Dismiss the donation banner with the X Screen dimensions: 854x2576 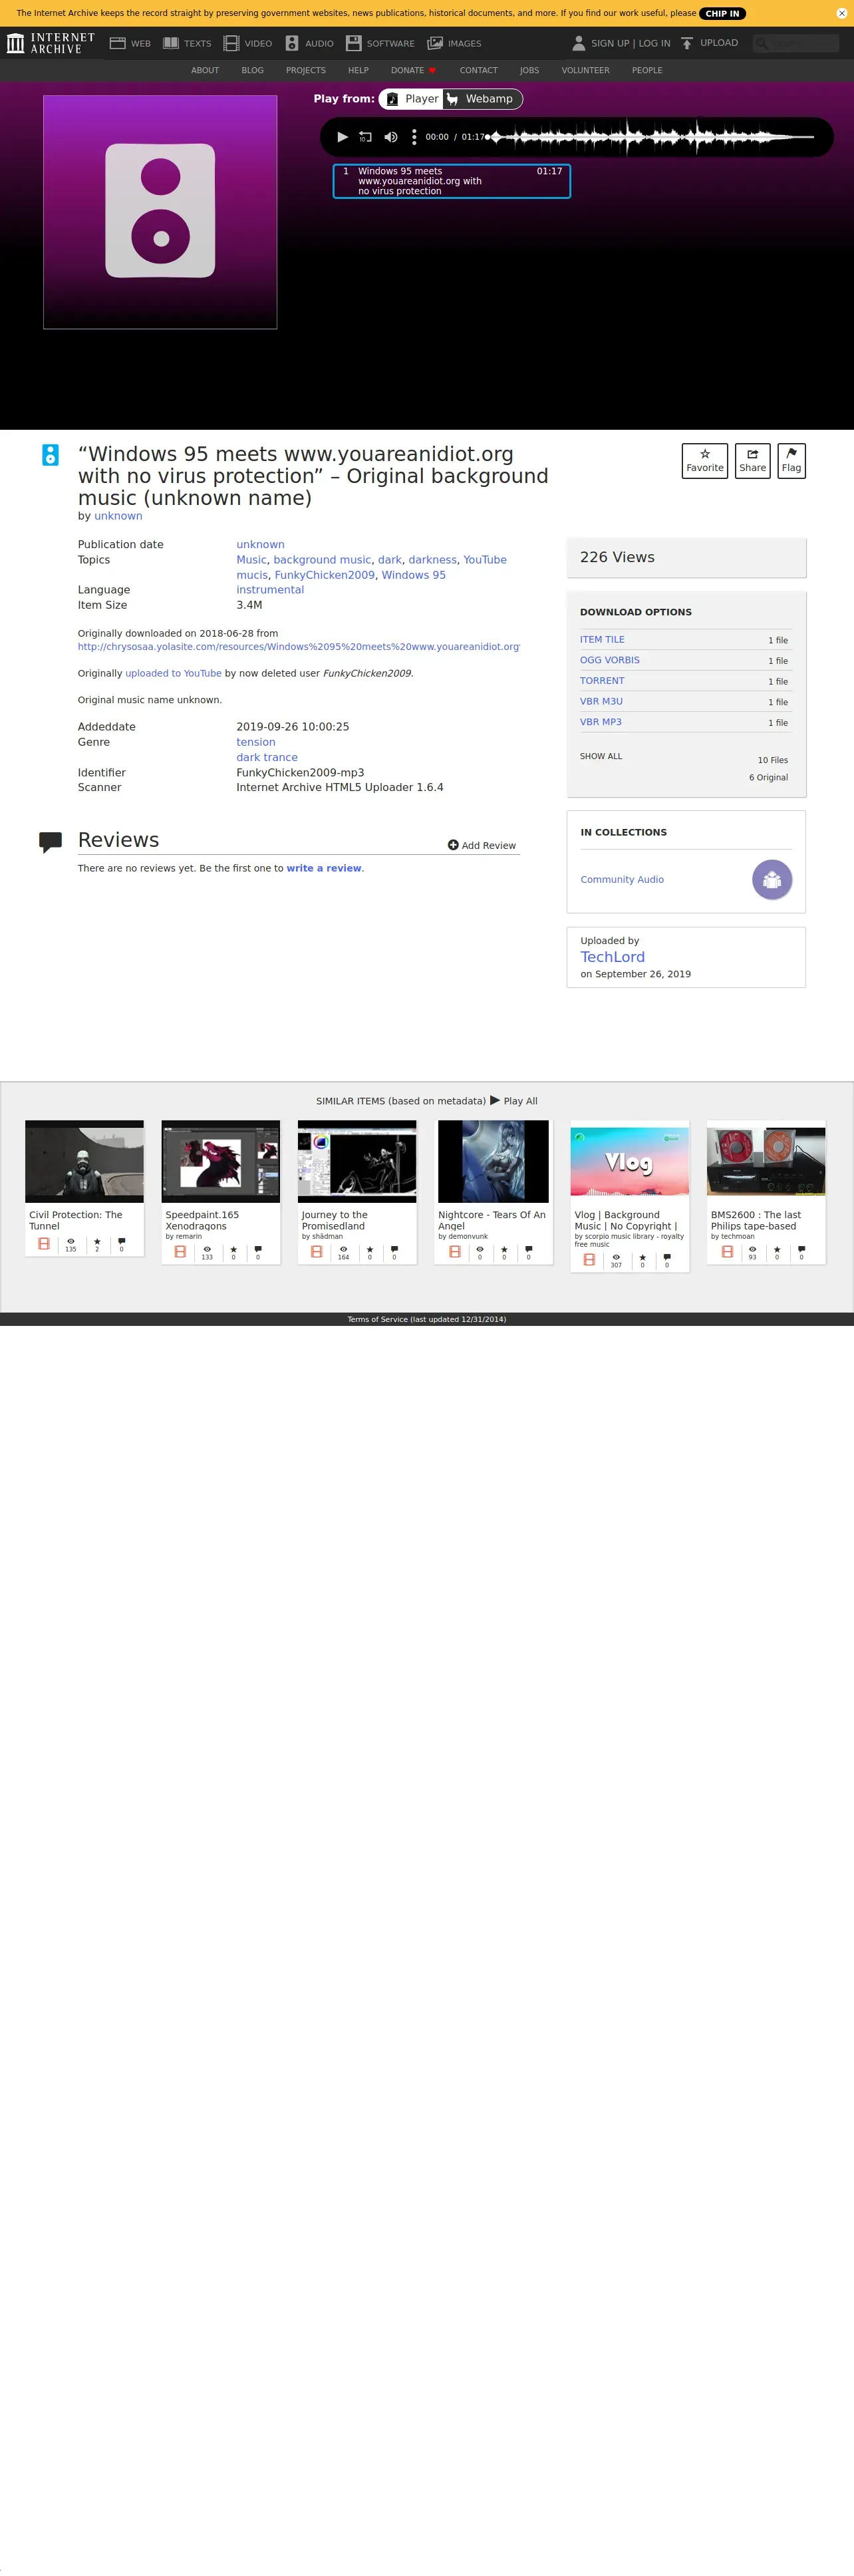pyautogui.click(x=841, y=13)
